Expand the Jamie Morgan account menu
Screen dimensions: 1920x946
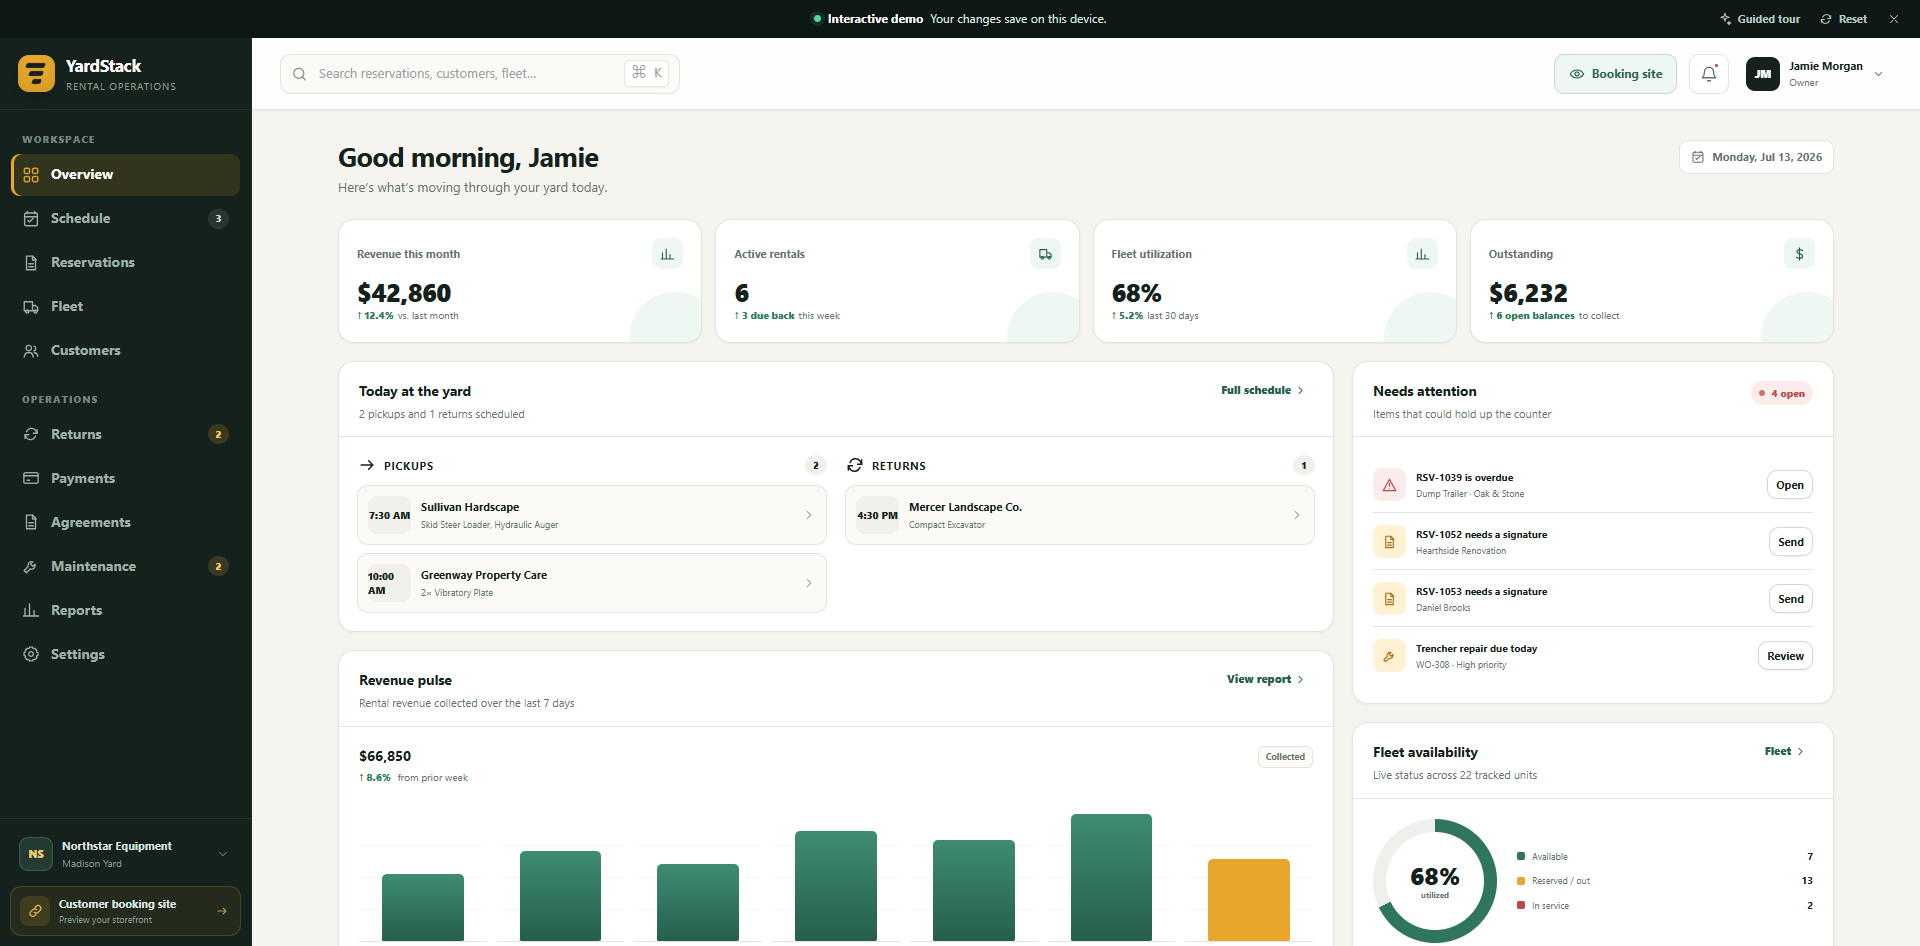(x=1815, y=74)
